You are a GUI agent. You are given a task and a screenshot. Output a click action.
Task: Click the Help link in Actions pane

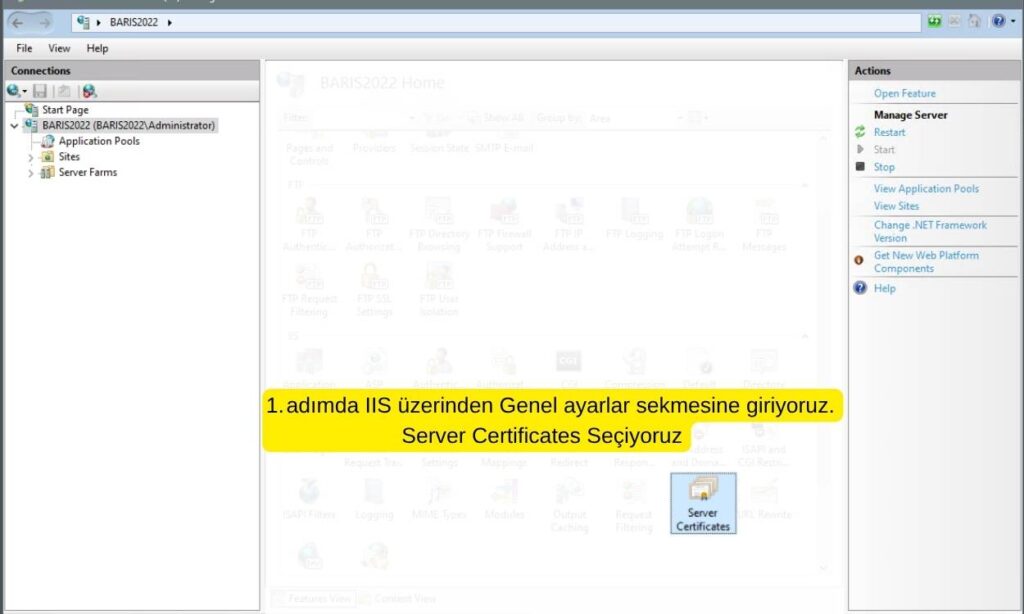pos(884,288)
